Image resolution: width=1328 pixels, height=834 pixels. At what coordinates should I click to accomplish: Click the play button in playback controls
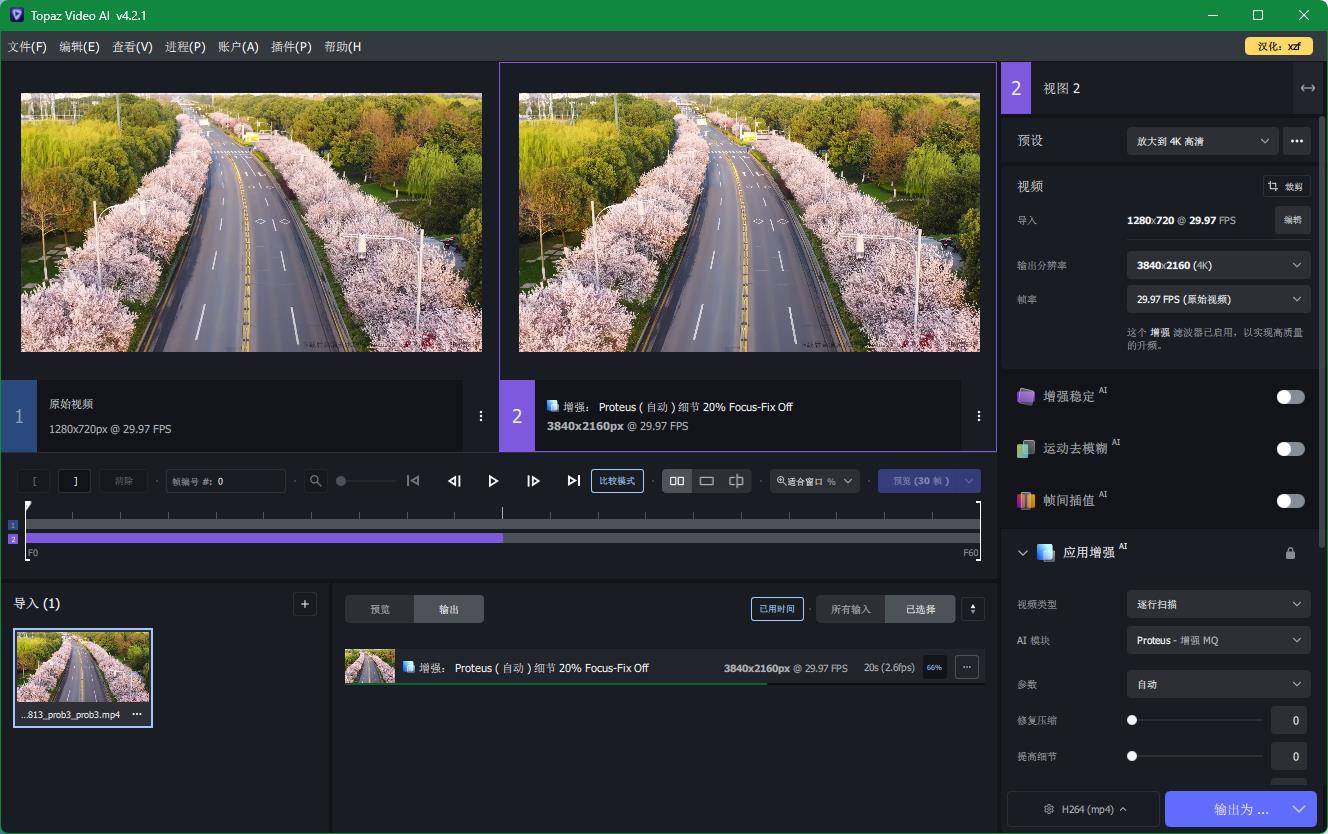[x=493, y=481]
